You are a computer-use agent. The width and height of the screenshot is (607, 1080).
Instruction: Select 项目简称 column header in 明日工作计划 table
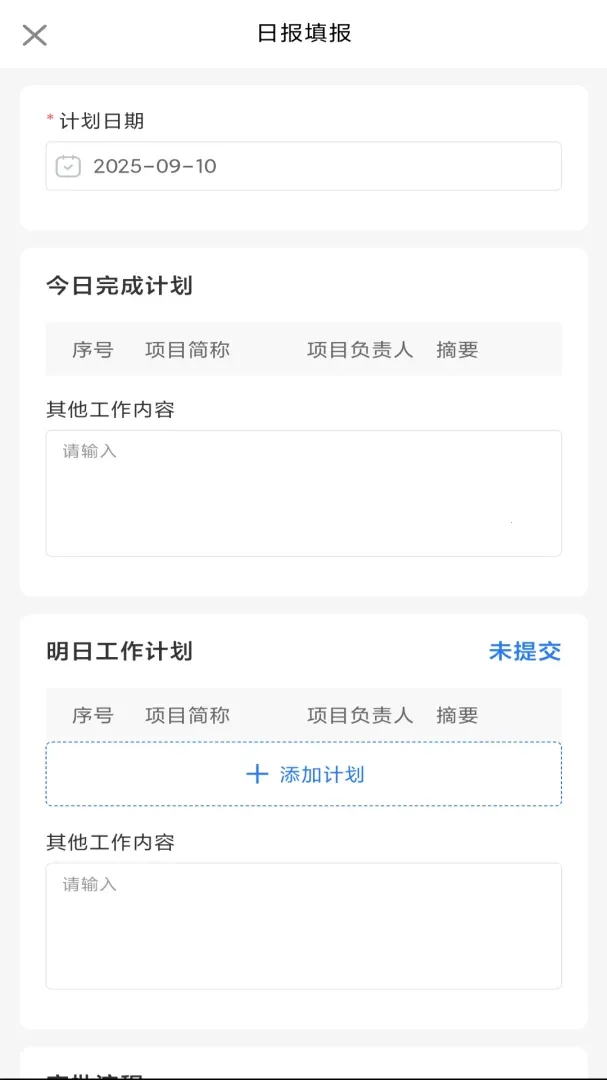187,716
